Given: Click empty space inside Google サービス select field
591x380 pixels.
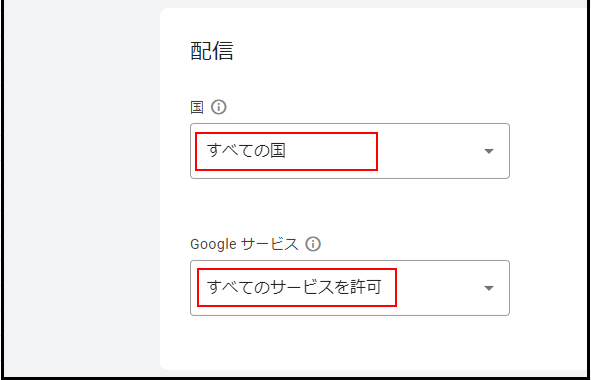Looking at the screenshot, I should (439, 288).
